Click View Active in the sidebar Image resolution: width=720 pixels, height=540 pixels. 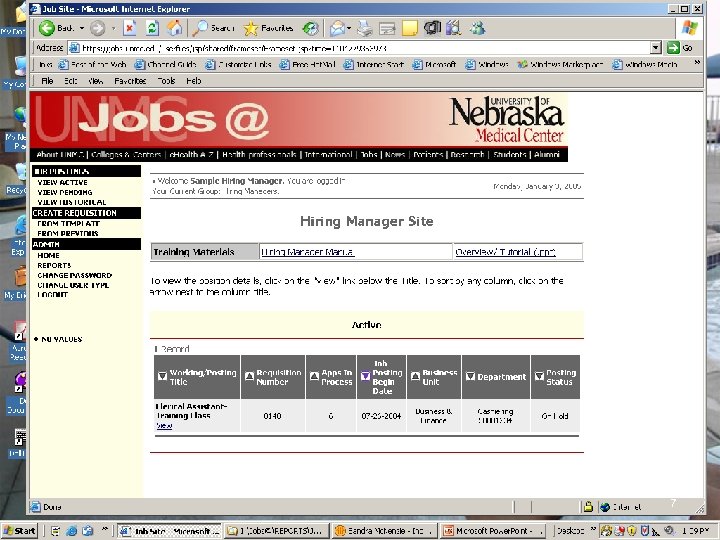coord(62,182)
